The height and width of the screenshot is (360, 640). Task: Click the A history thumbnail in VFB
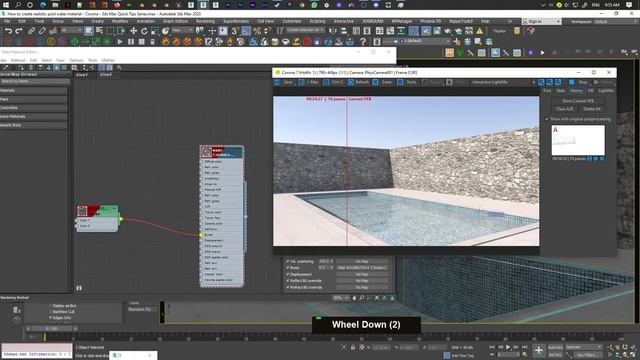(578, 140)
